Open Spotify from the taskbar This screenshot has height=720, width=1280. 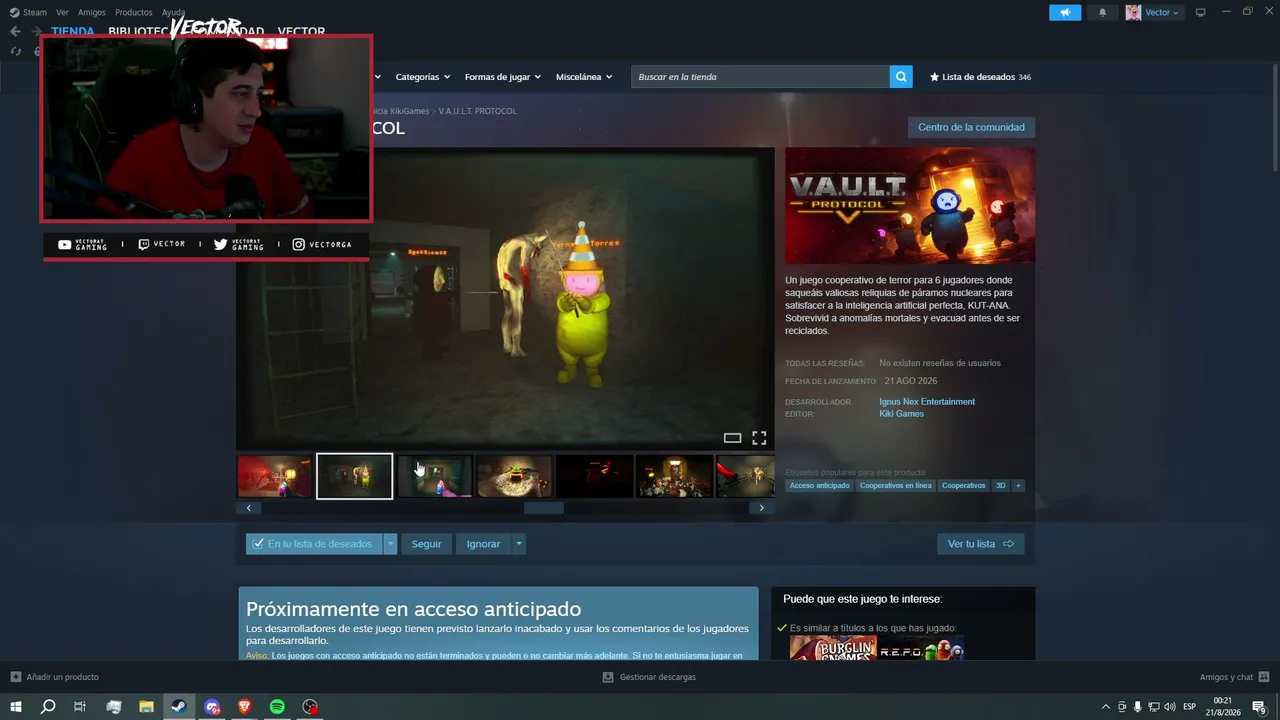click(278, 707)
